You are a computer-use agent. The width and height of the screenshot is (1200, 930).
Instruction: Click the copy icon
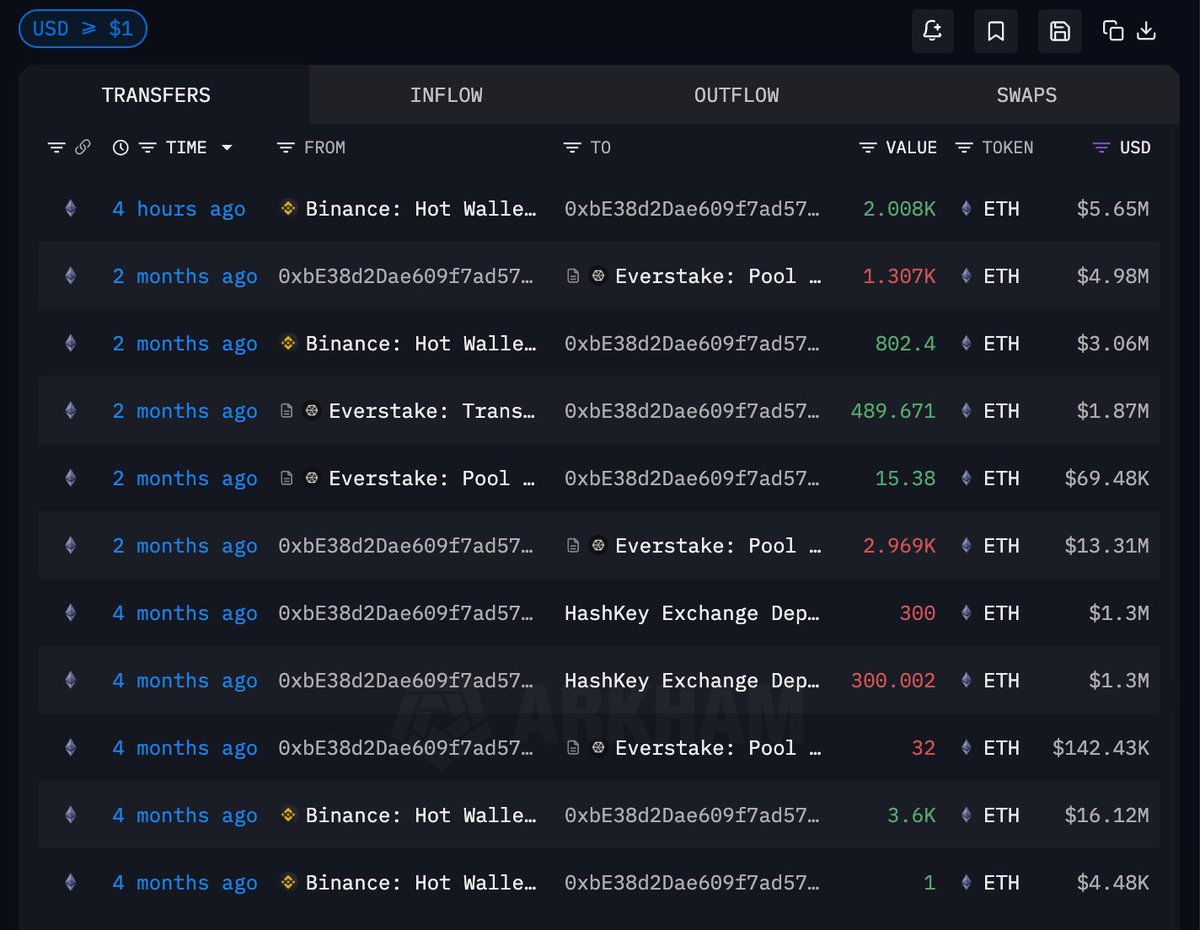[1113, 31]
